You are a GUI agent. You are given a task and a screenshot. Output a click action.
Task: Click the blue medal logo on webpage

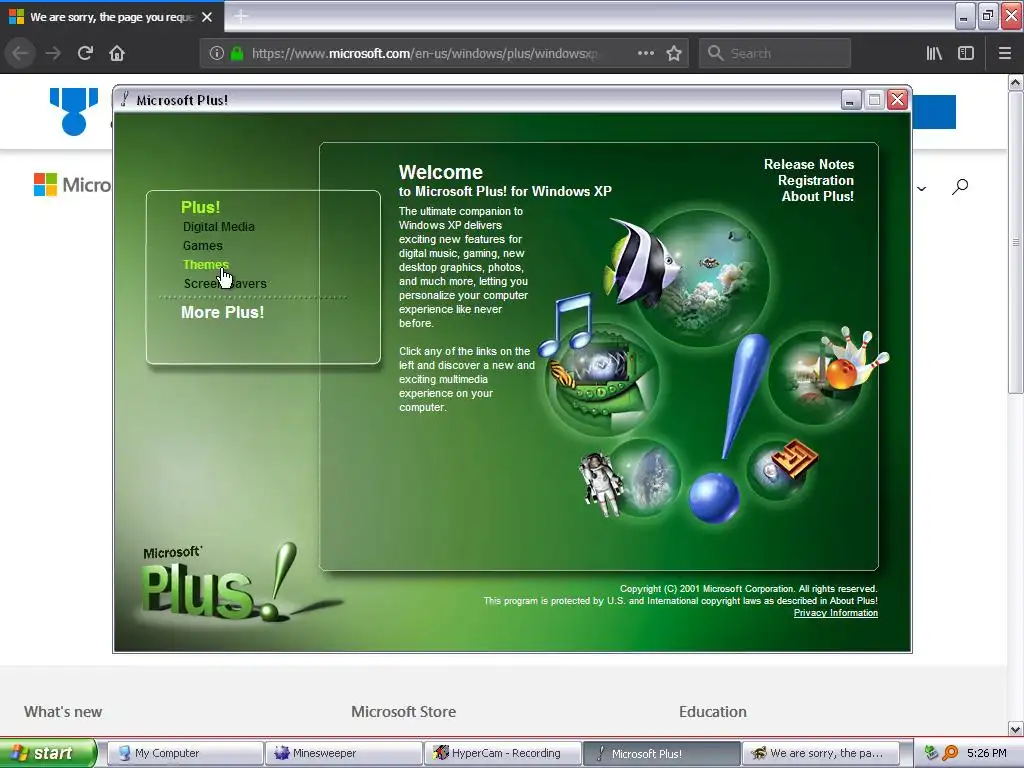coord(74,112)
